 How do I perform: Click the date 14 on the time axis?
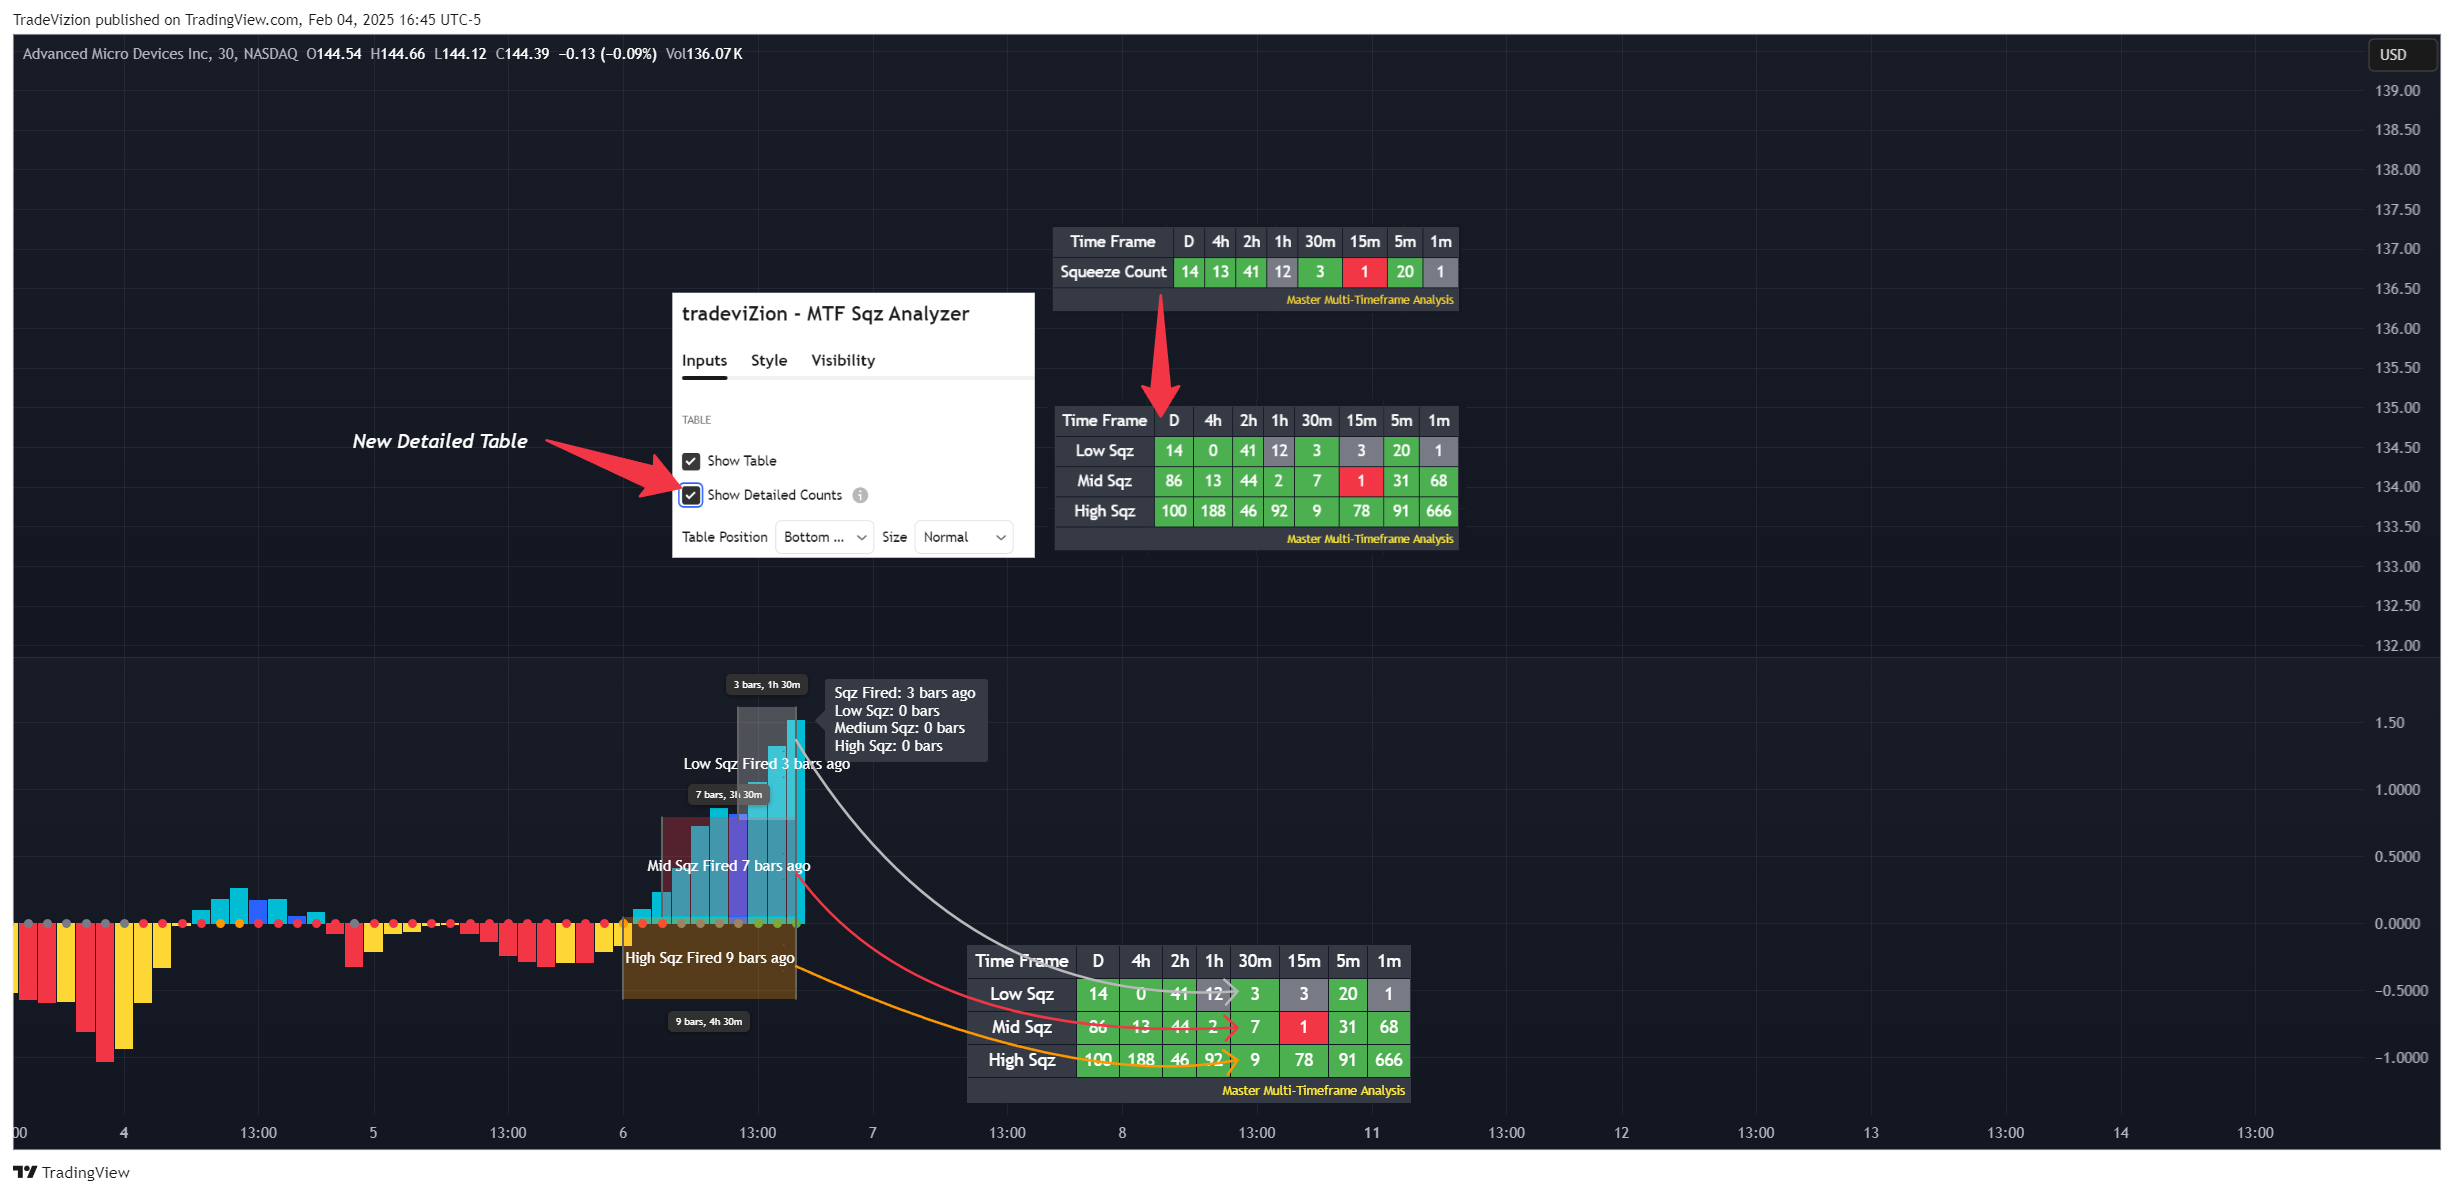click(2121, 1133)
